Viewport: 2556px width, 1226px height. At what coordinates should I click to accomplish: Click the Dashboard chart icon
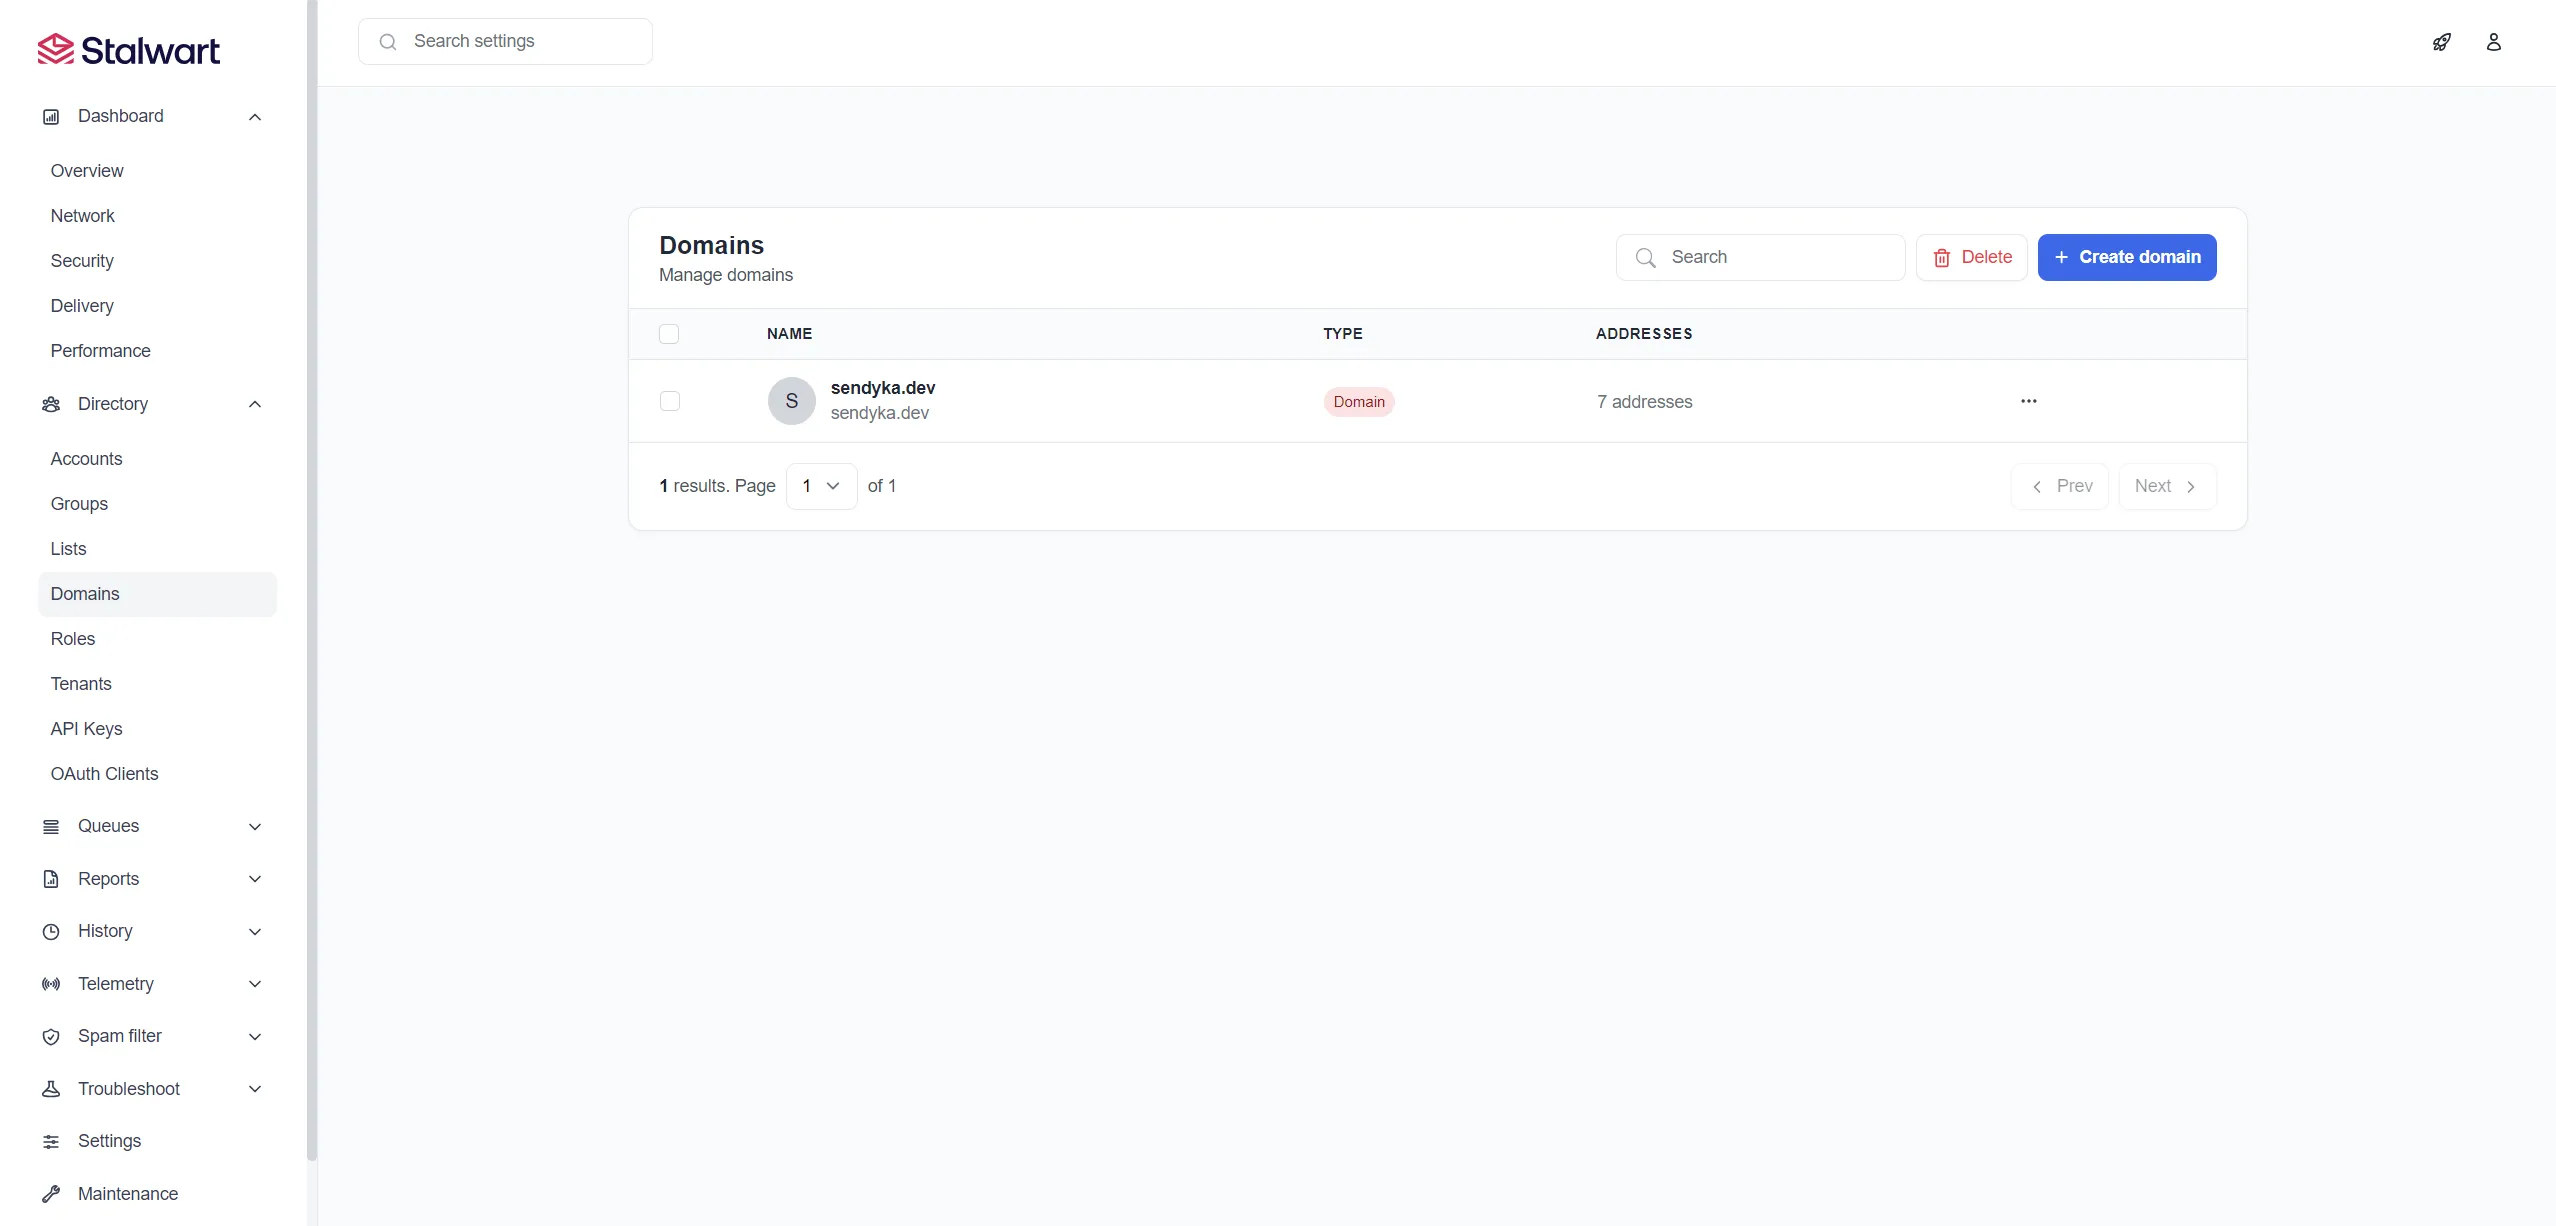(51, 117)
